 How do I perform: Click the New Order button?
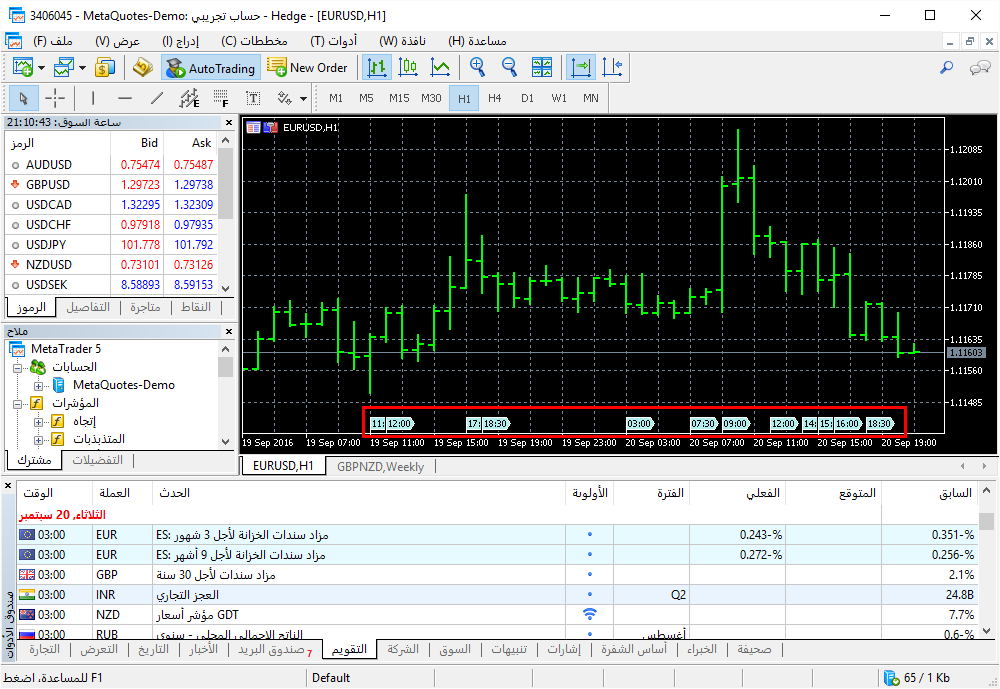click(x=307, y=67)
